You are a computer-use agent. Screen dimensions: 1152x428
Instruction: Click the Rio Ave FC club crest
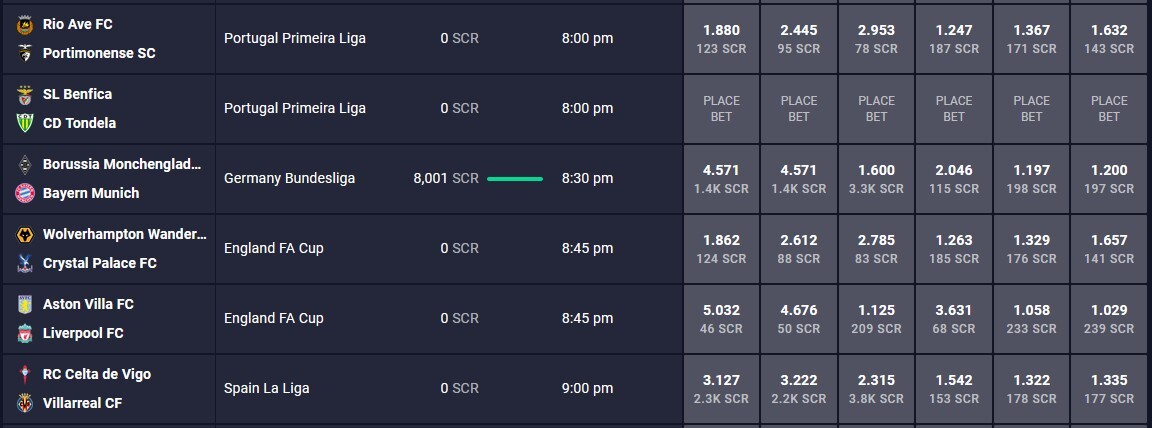(25, 24)
